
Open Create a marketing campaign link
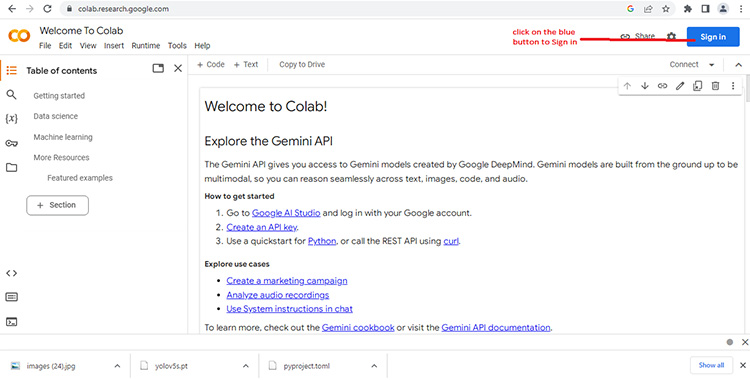point(287,281)
